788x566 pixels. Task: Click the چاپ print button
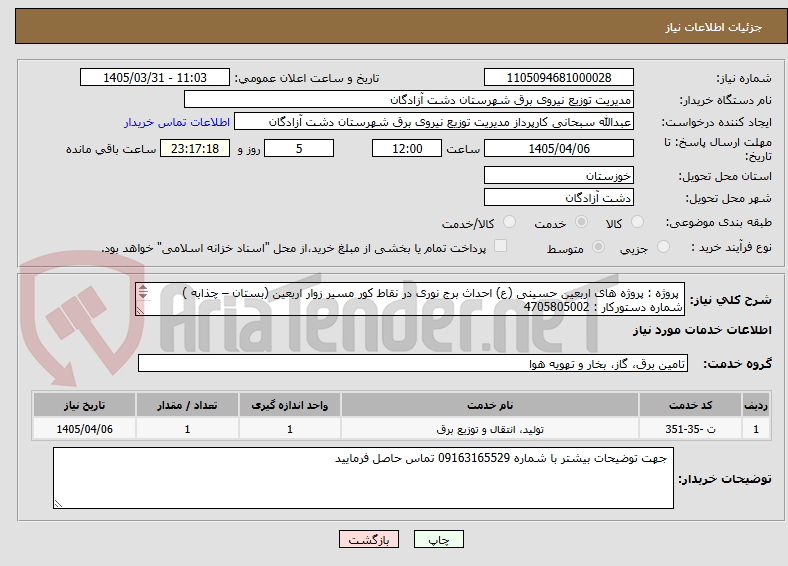pyautogui.click(x=439, y=539)
